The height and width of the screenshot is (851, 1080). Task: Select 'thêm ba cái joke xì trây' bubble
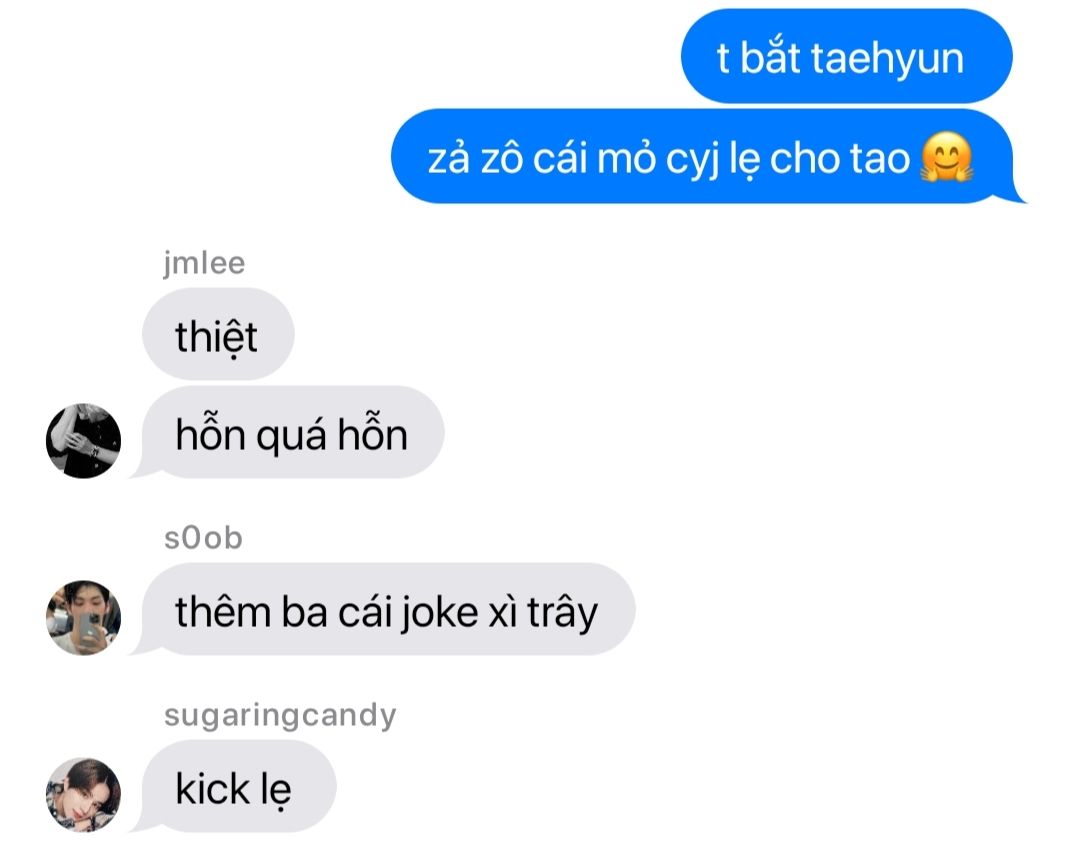click(x=388, y=609)
